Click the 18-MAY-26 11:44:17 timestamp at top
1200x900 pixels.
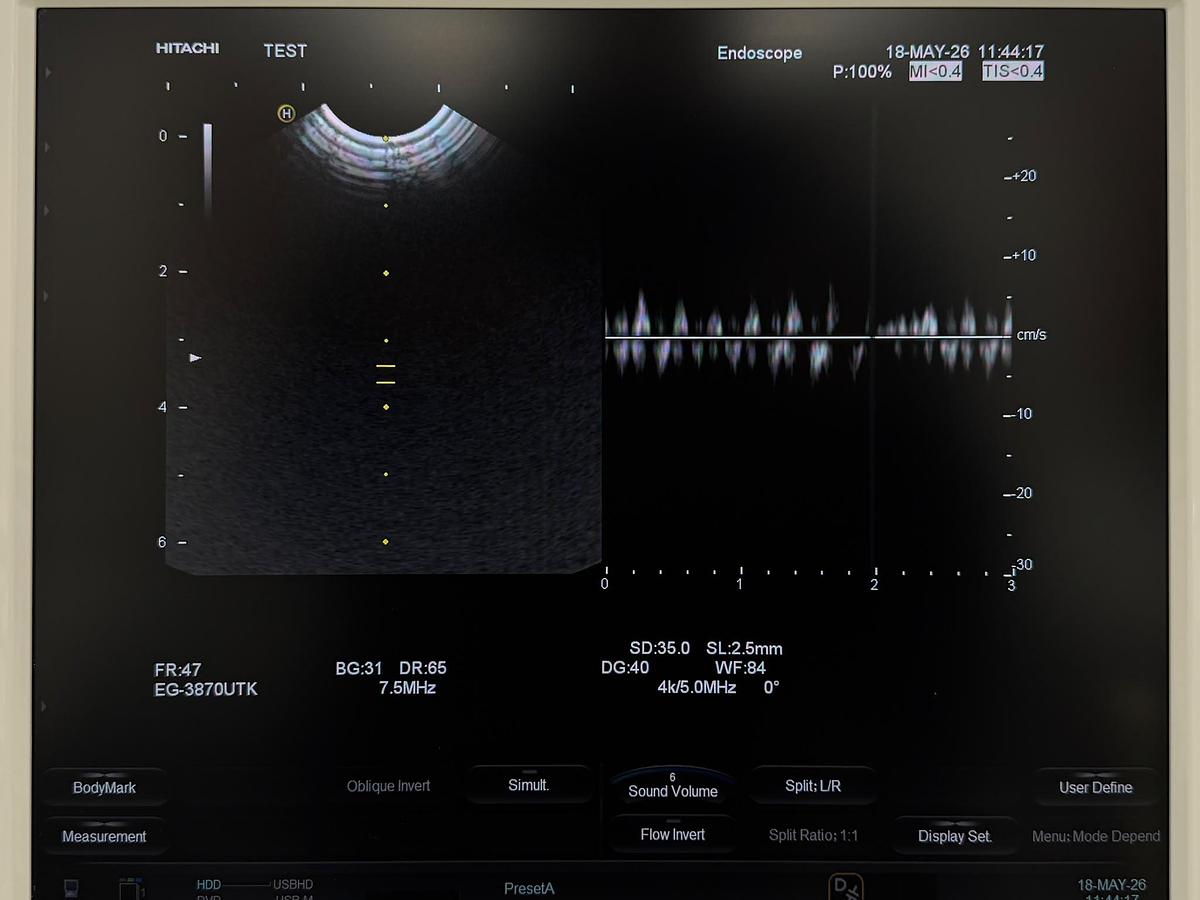pyautogui.click(x=965, y=51)
